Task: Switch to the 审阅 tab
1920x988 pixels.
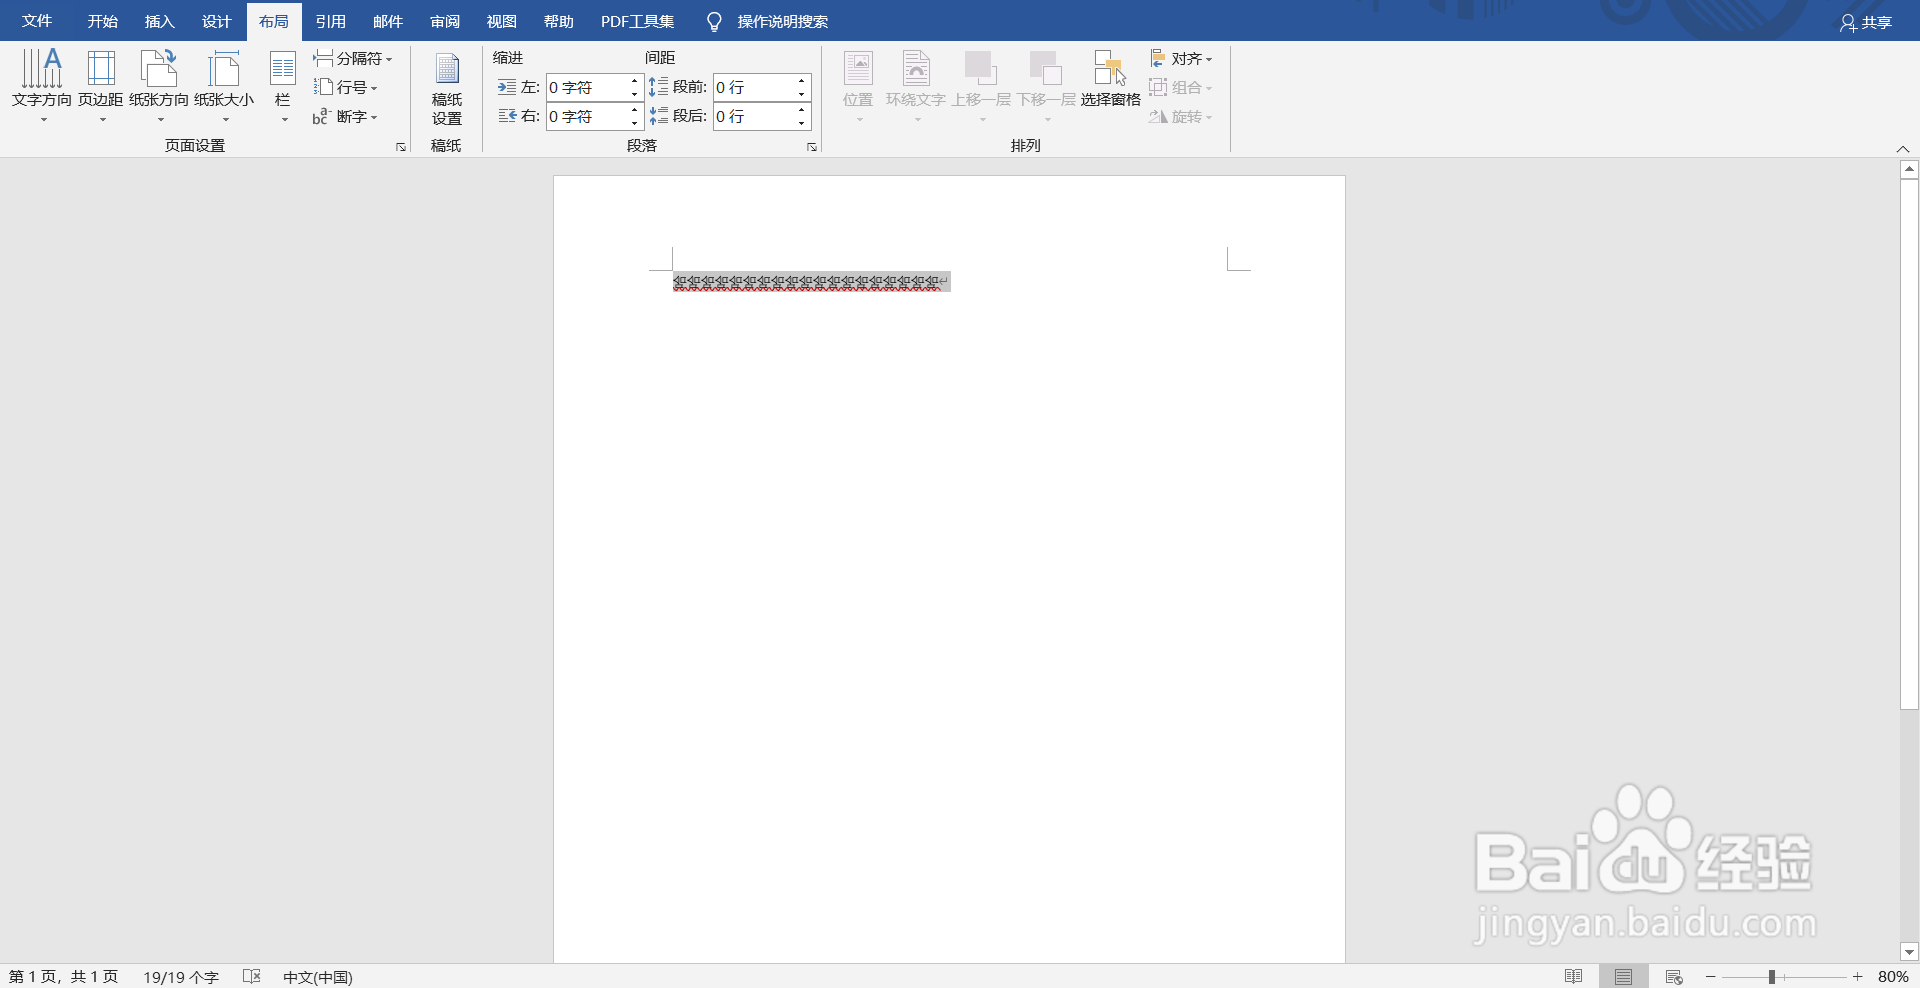Action: click(x=444, y=21)
